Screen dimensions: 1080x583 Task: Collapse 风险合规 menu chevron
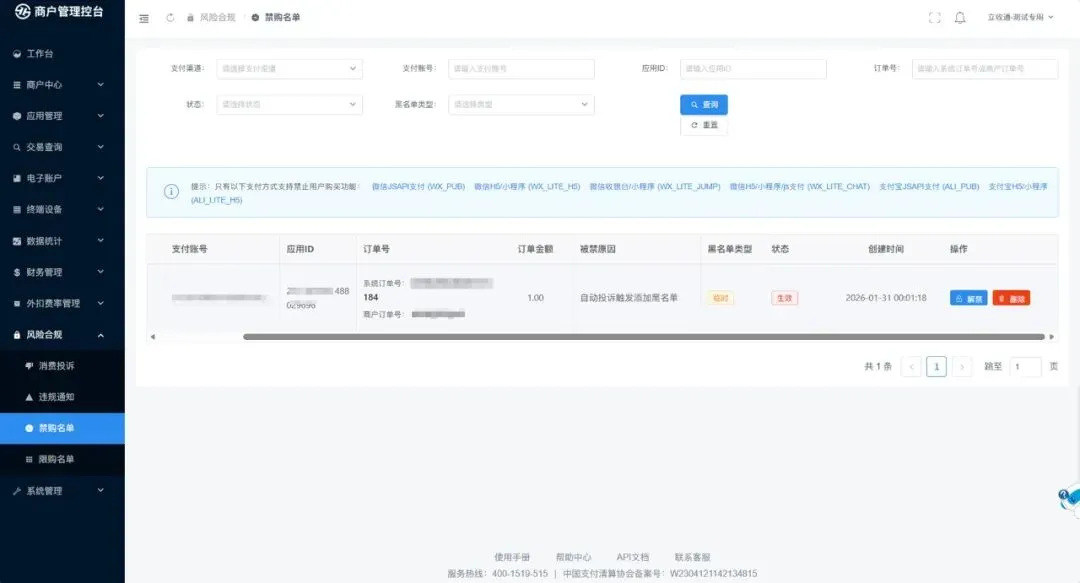101,335
